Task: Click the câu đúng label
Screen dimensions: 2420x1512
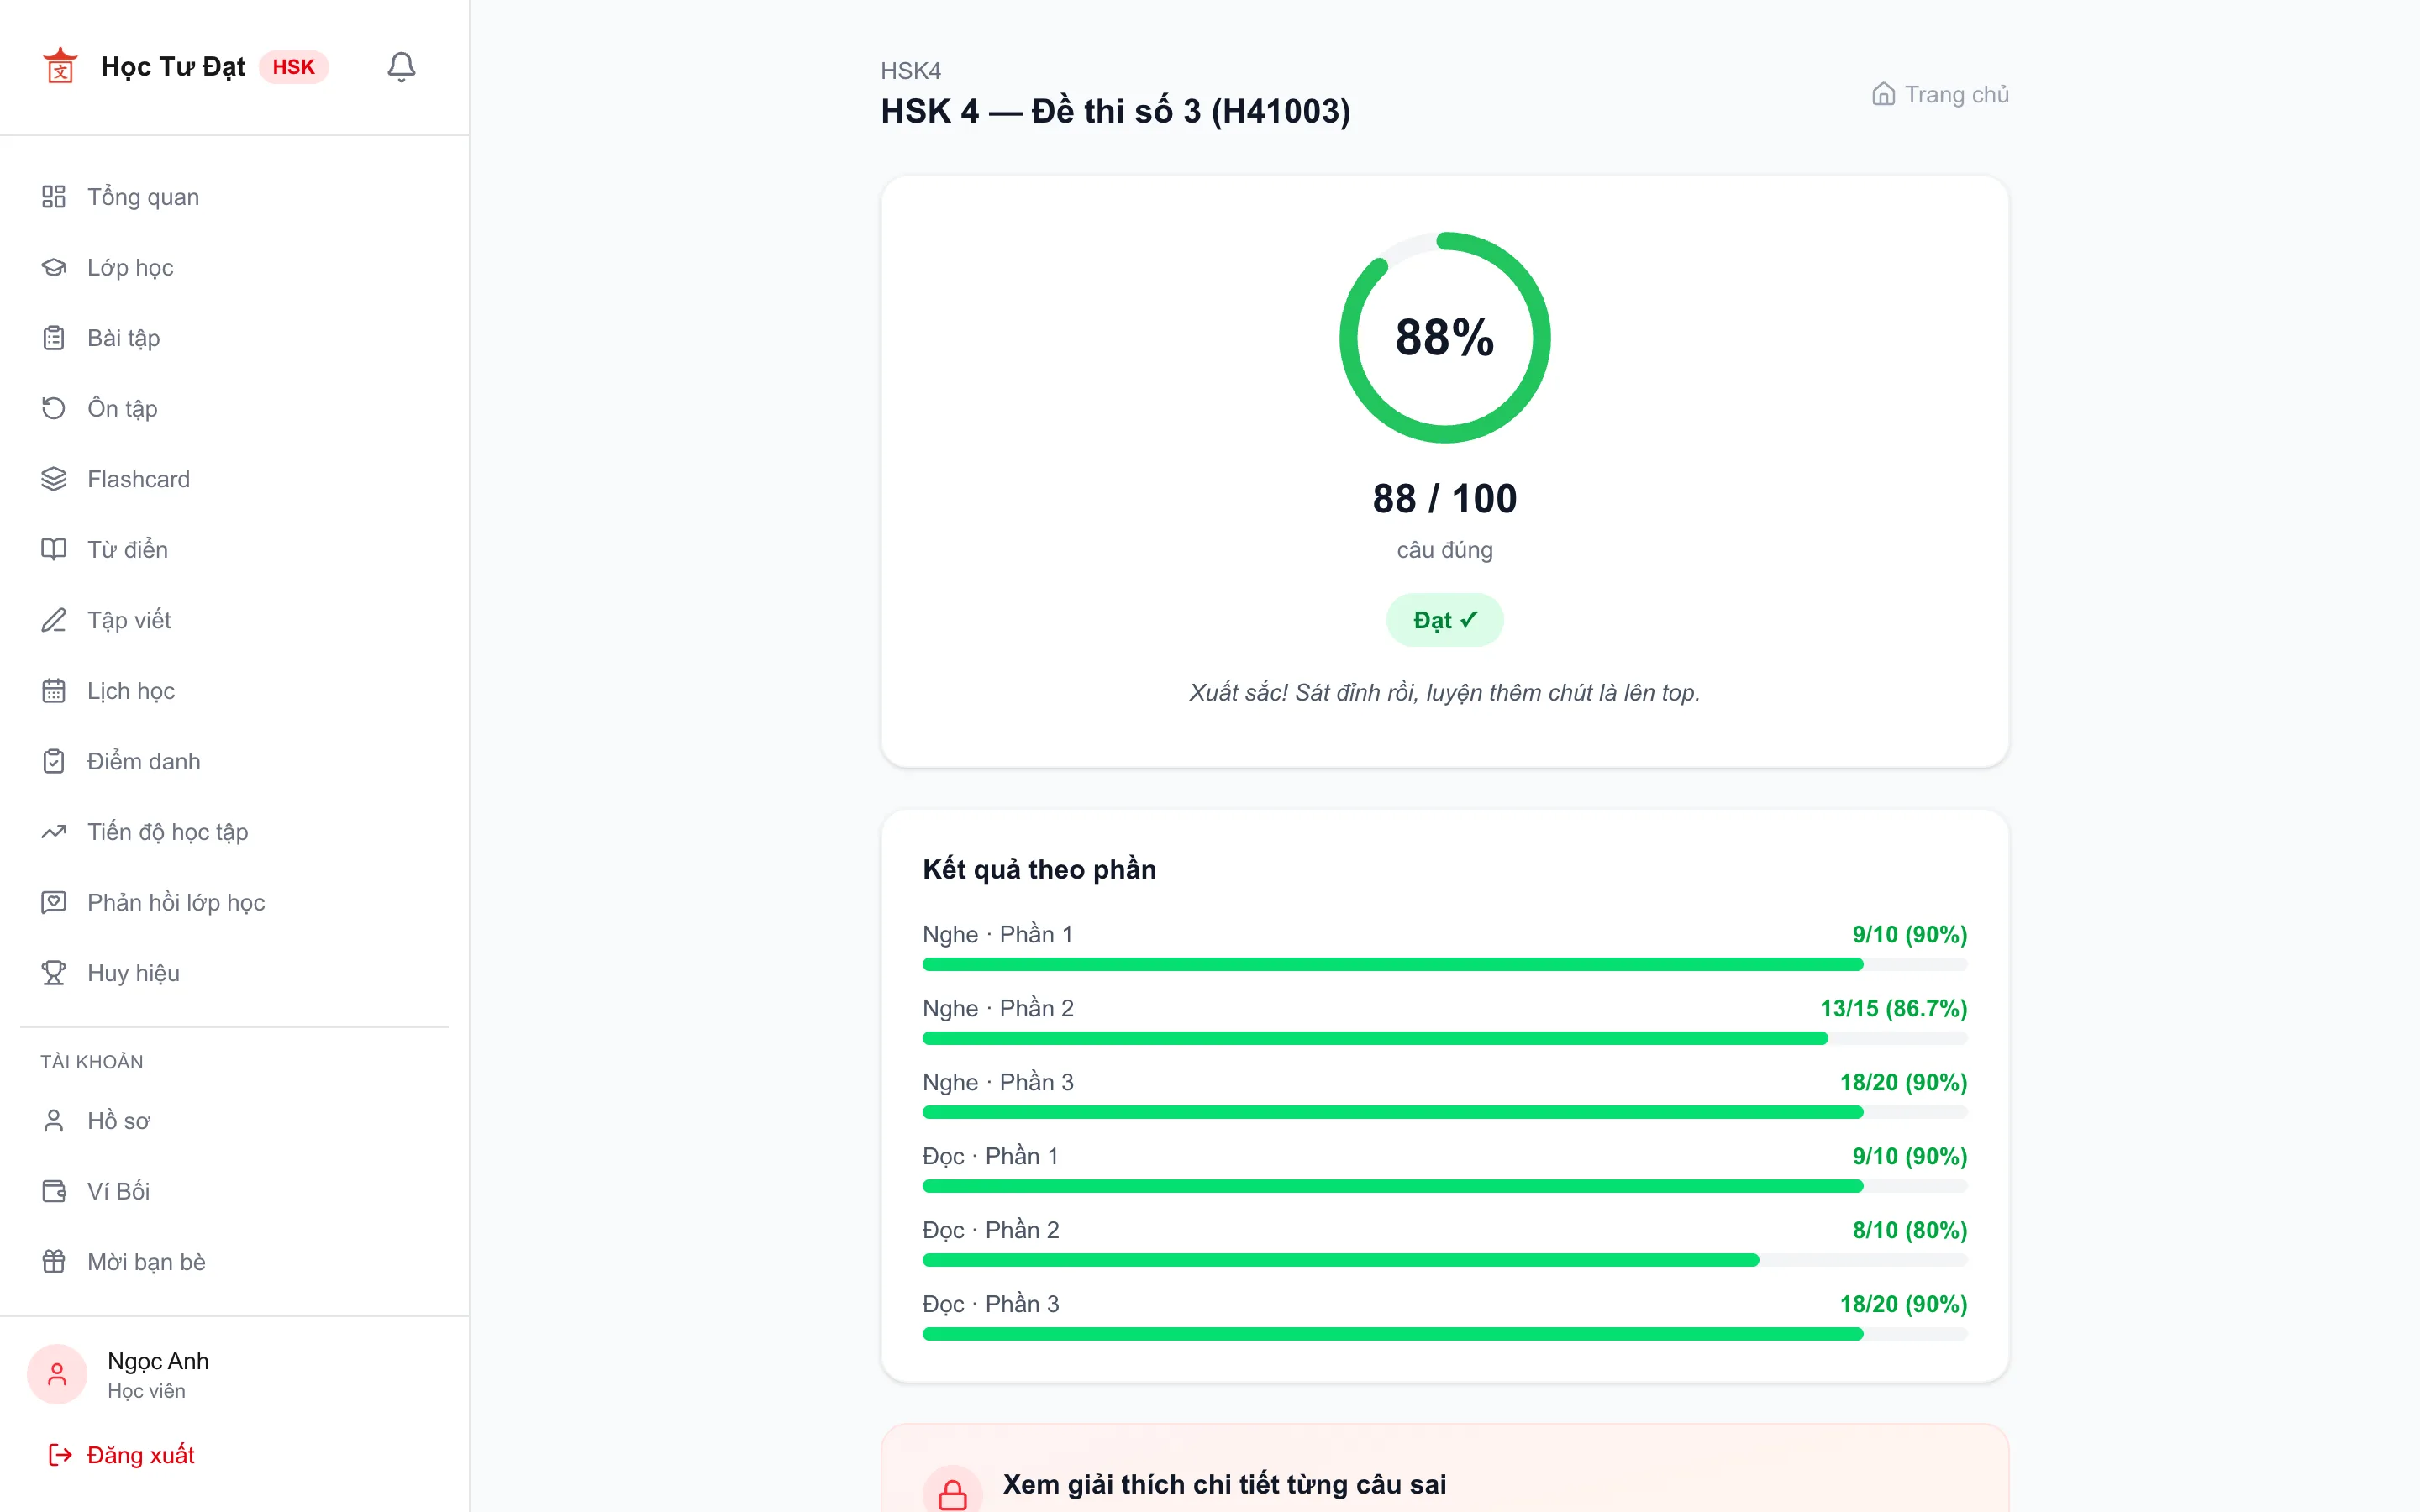Action: click(x=1445, y=550)
